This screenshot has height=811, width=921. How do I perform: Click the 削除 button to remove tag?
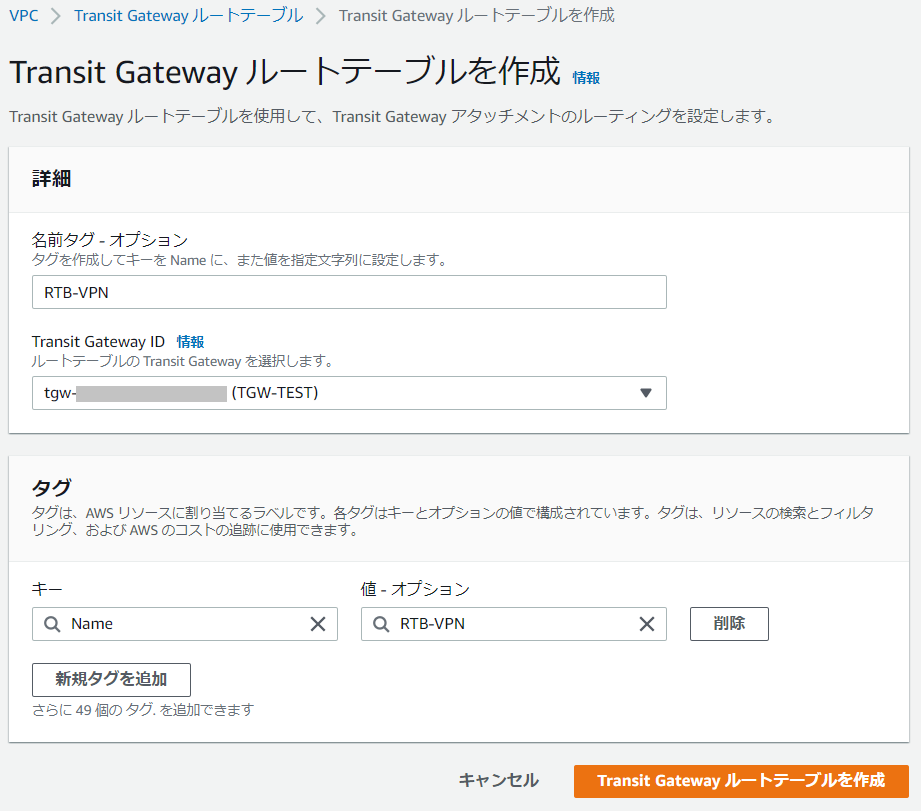coord(729,624)
